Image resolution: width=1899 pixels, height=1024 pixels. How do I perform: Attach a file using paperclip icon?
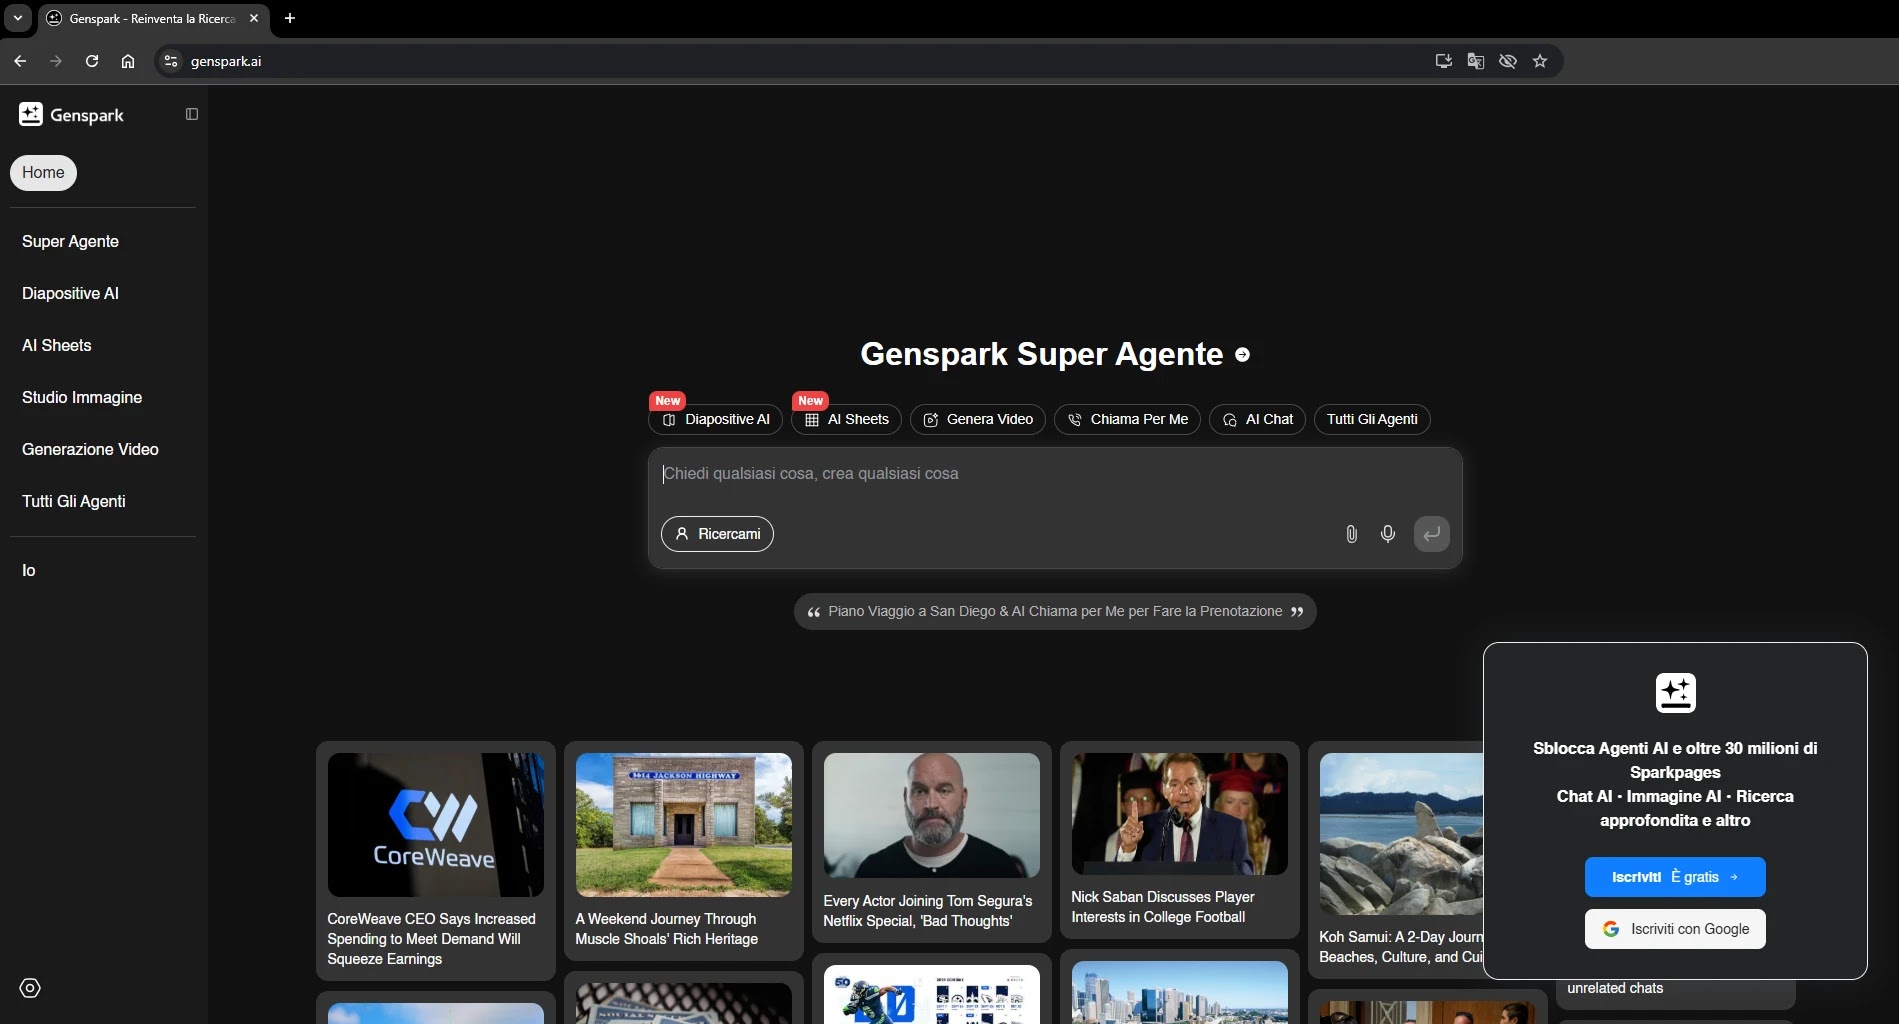coord(1351,534)
